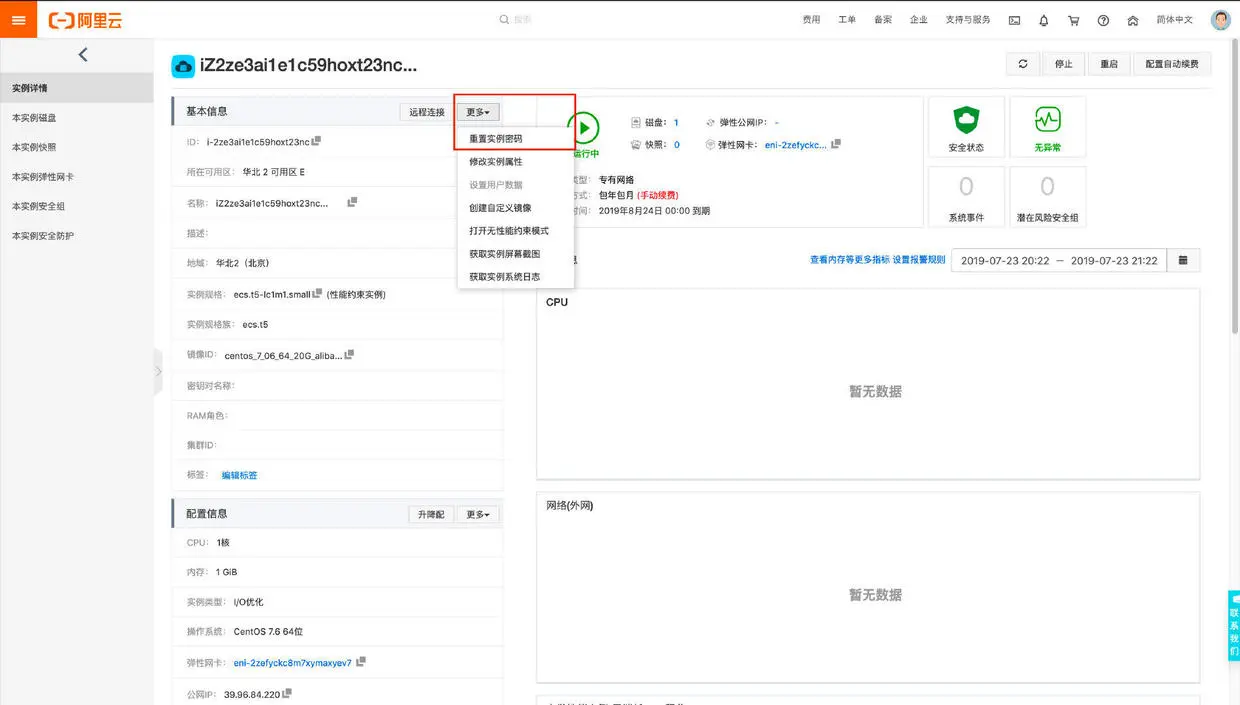This screenshot has height=705, width=1240.
Task: Open the calendar picker icon button
Action: coord(1183,260)
